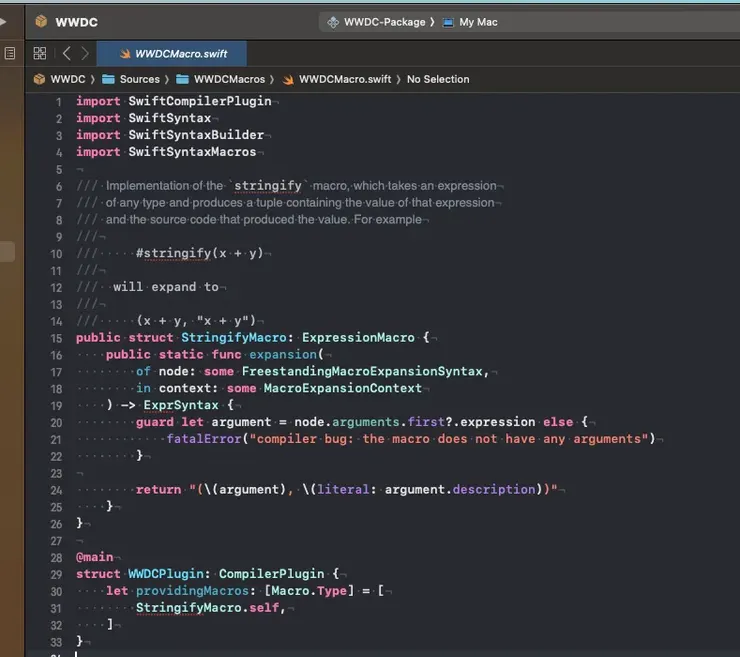Click the Run play button in toolbar
Image resolution: width=740 pixels, height=657 pixels.
tap(3, 21)
